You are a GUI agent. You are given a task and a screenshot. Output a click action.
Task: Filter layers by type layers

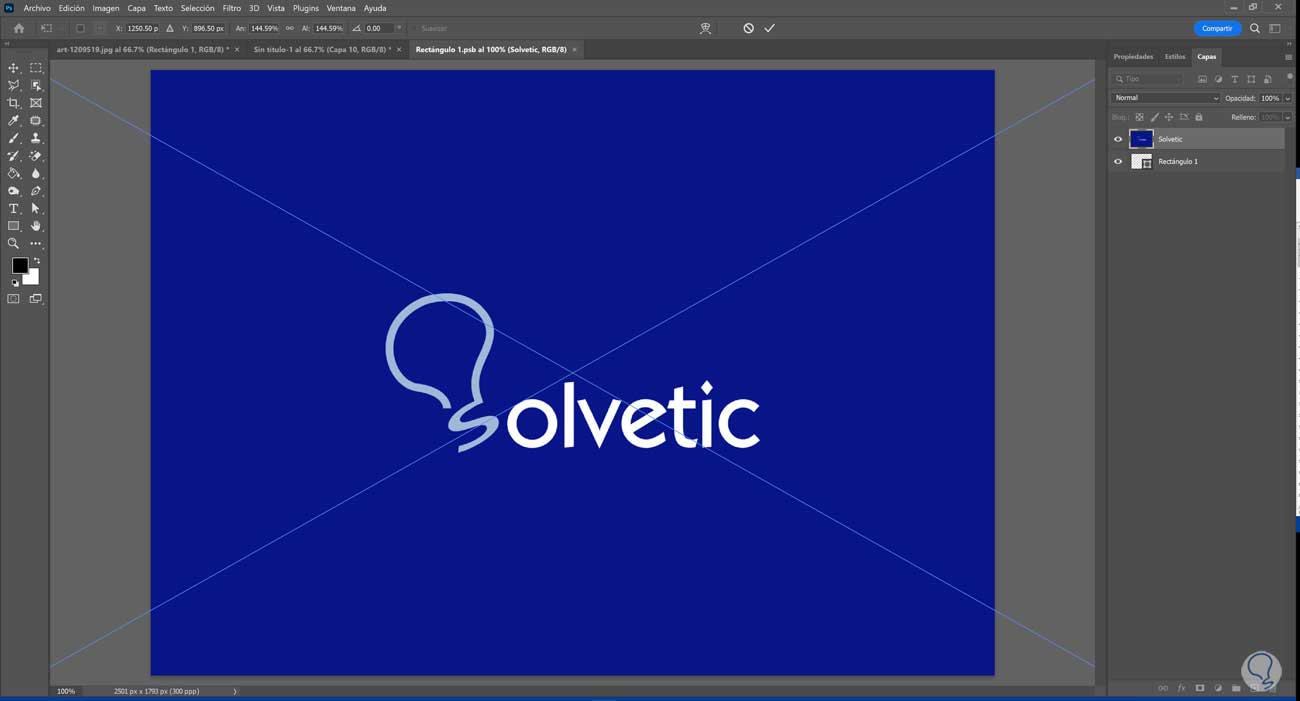pyautogui.click(x=1234, y=79)
